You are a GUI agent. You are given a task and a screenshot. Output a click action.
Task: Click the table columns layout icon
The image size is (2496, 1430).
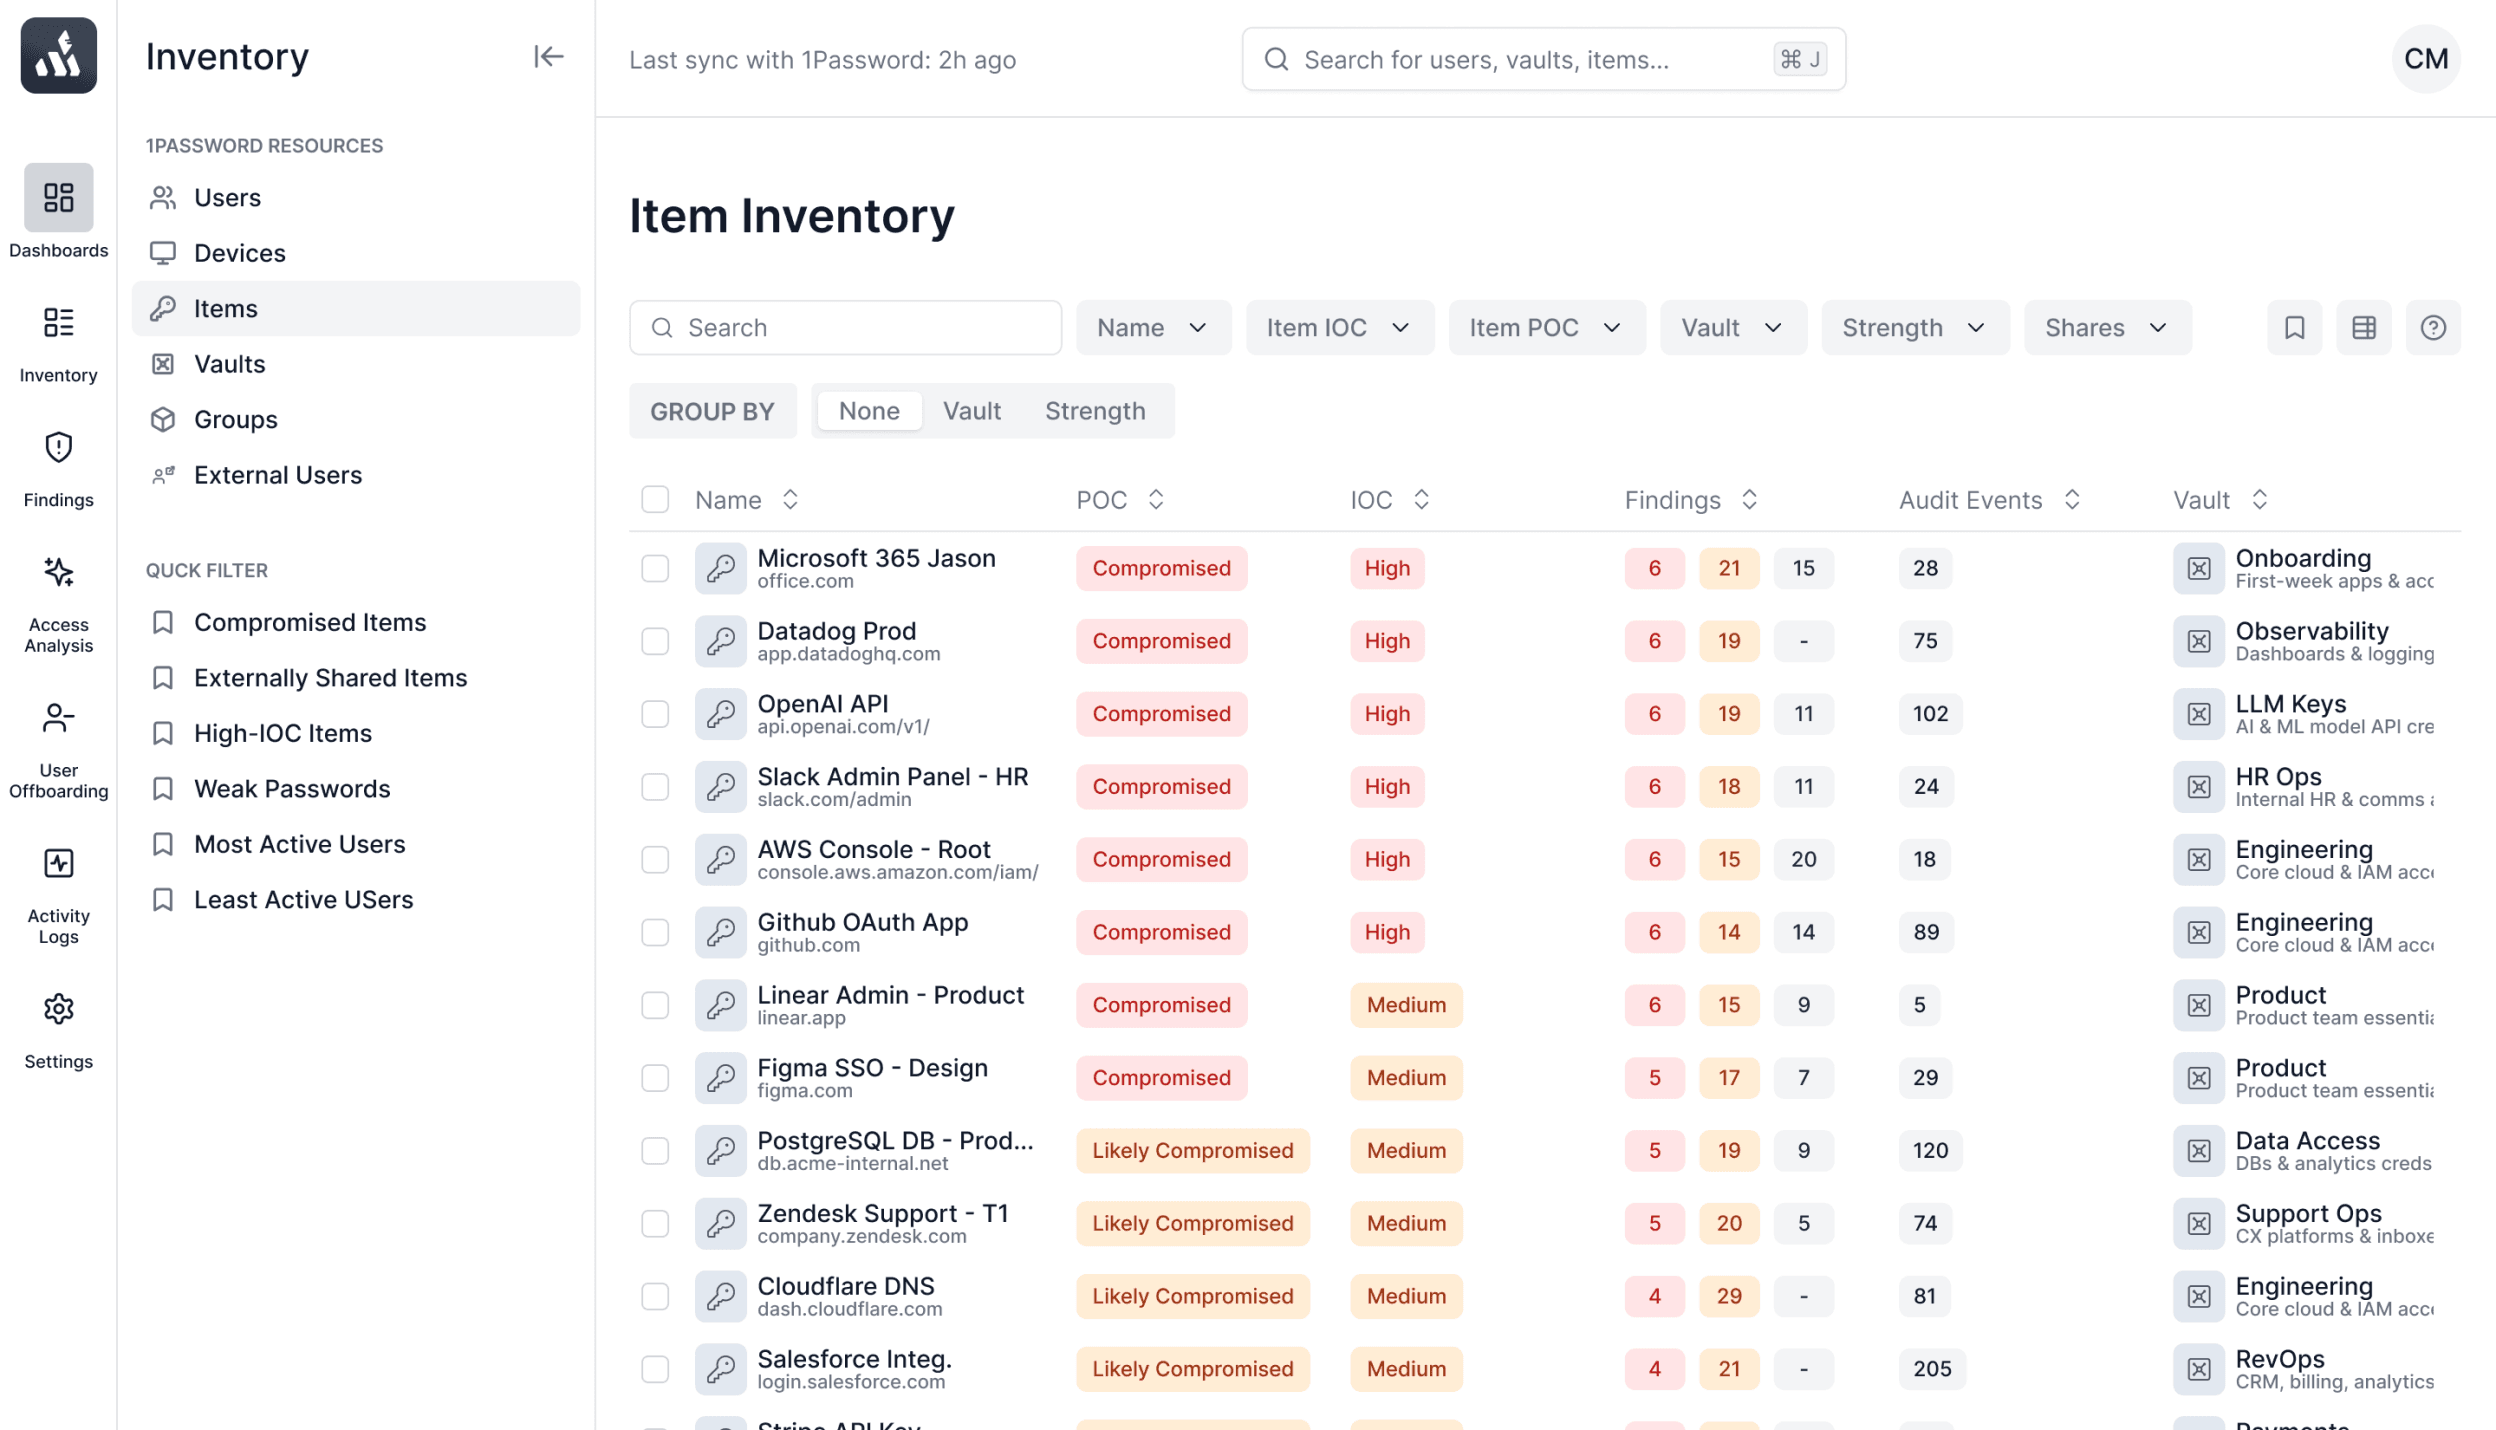coord(2363,328)
